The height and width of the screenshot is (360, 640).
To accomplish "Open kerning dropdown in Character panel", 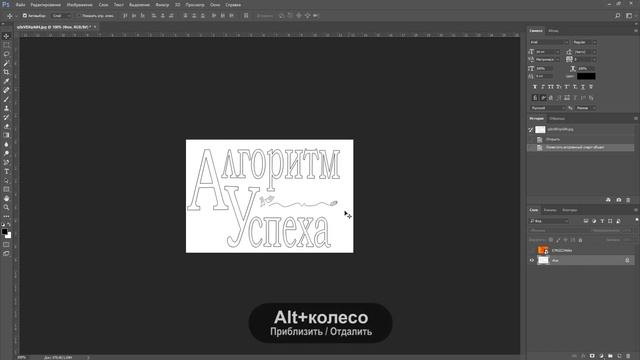I will coord(548,60).
